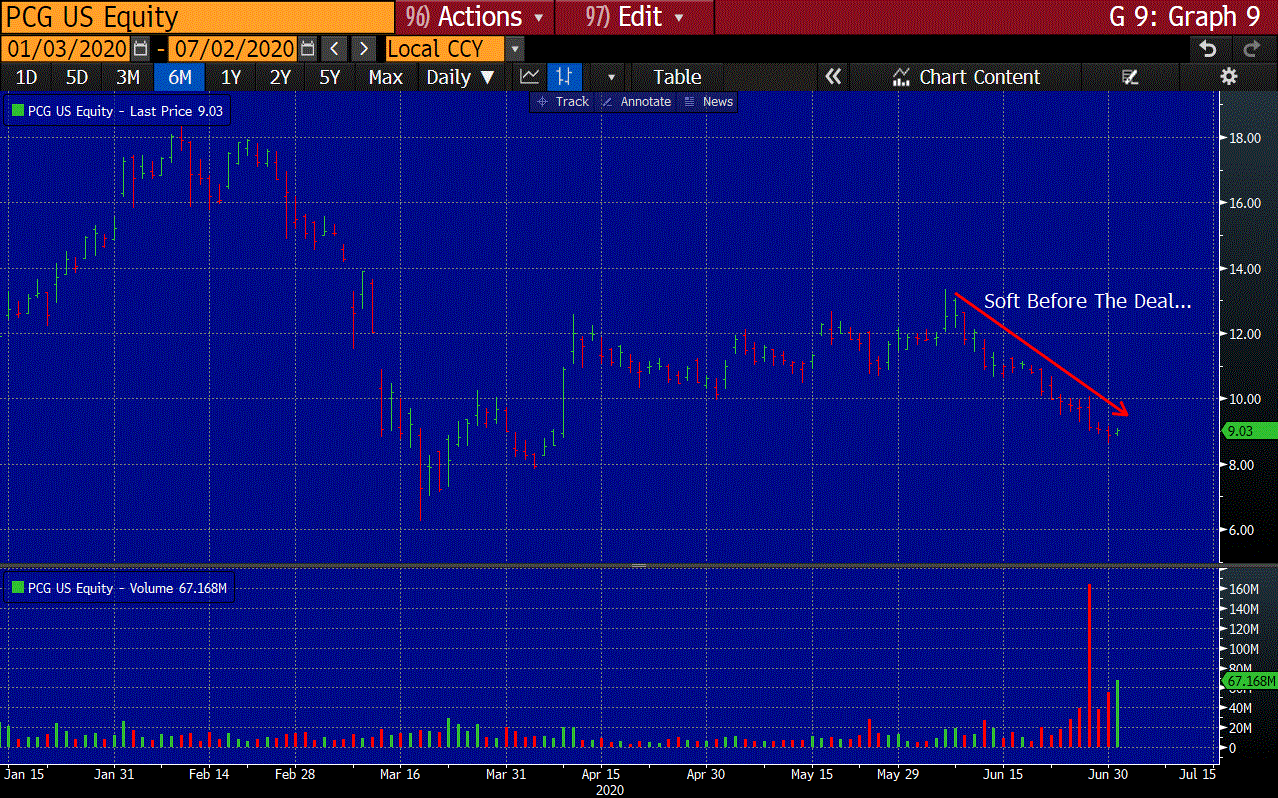Screen dimensions: 1278x798
Task: Open the Edit menu
Action: coord(634,17)
